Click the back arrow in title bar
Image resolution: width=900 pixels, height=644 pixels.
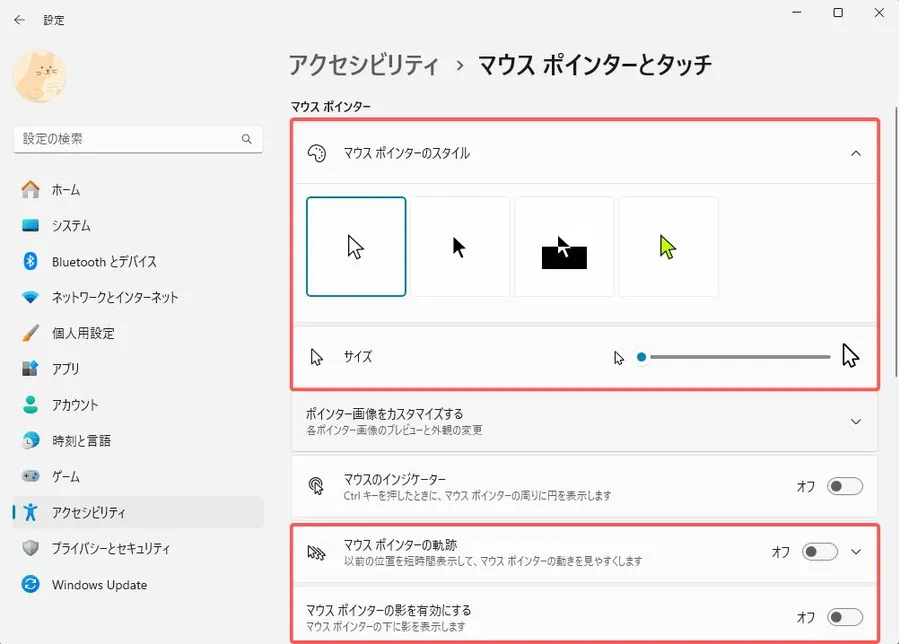pos(20,19)
